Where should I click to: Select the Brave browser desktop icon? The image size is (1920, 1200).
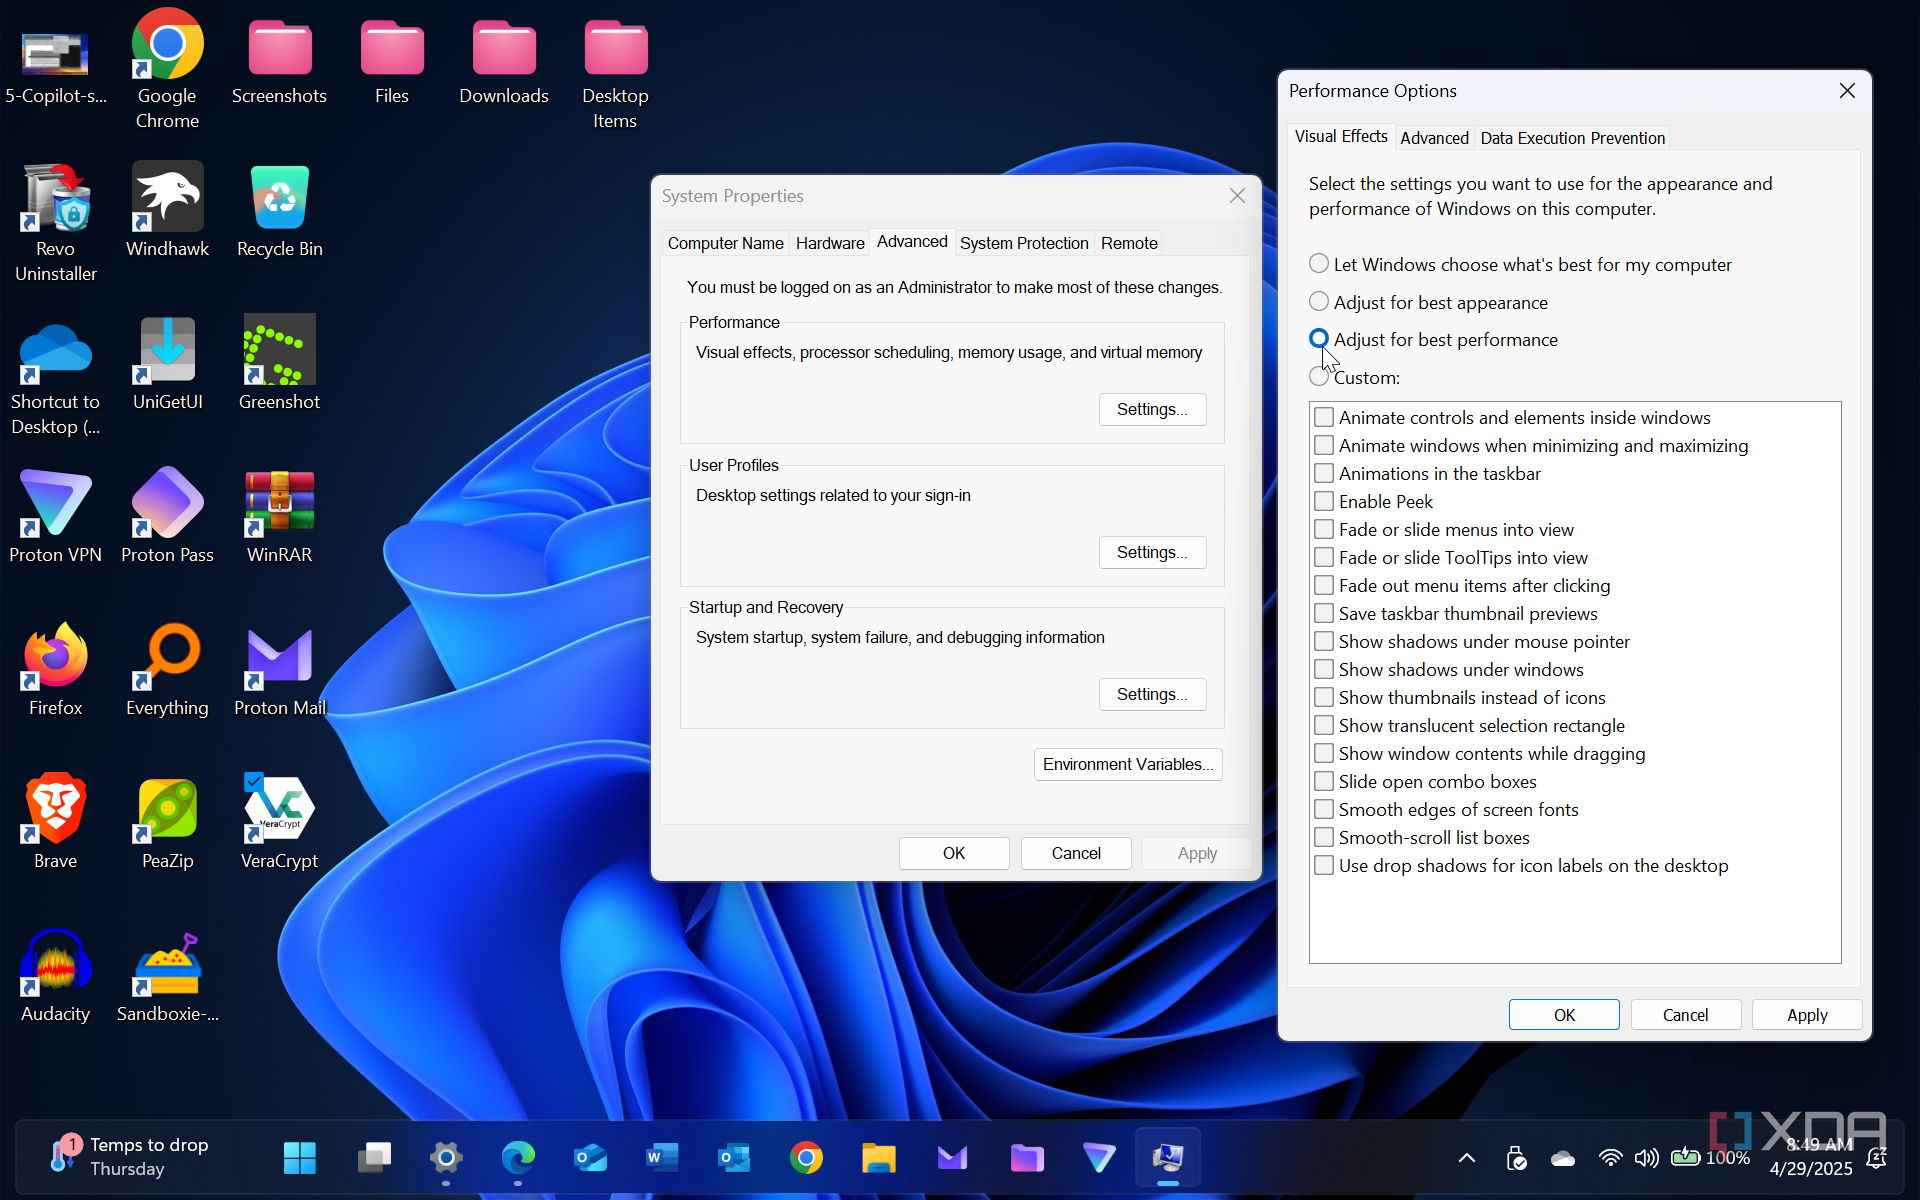tap(56, 822)
